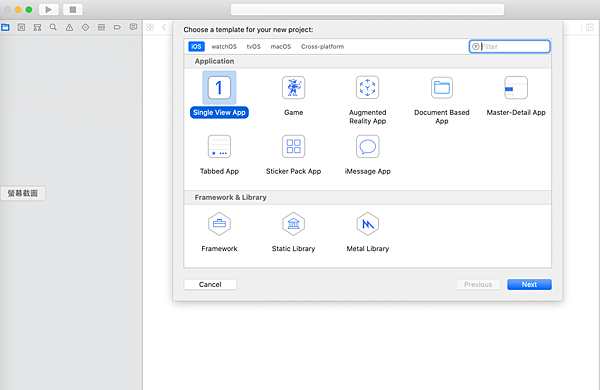Click the 螢幕截圖 tooltip label
Viewport: 600px width, 390px height.
pyautogui.click(x=23, y=193)
